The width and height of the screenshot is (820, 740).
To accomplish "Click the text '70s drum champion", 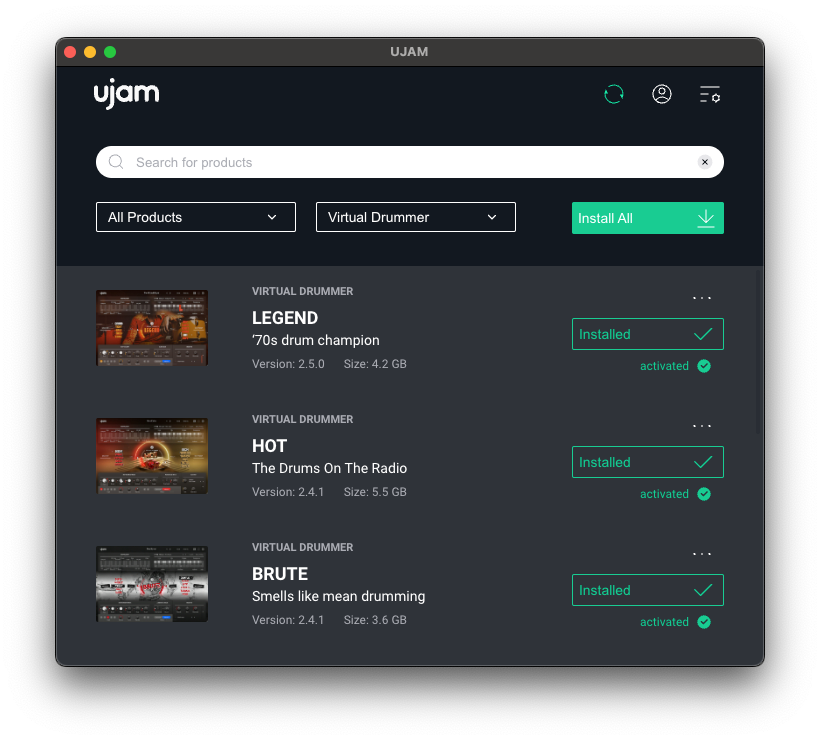I will [316, 340].
